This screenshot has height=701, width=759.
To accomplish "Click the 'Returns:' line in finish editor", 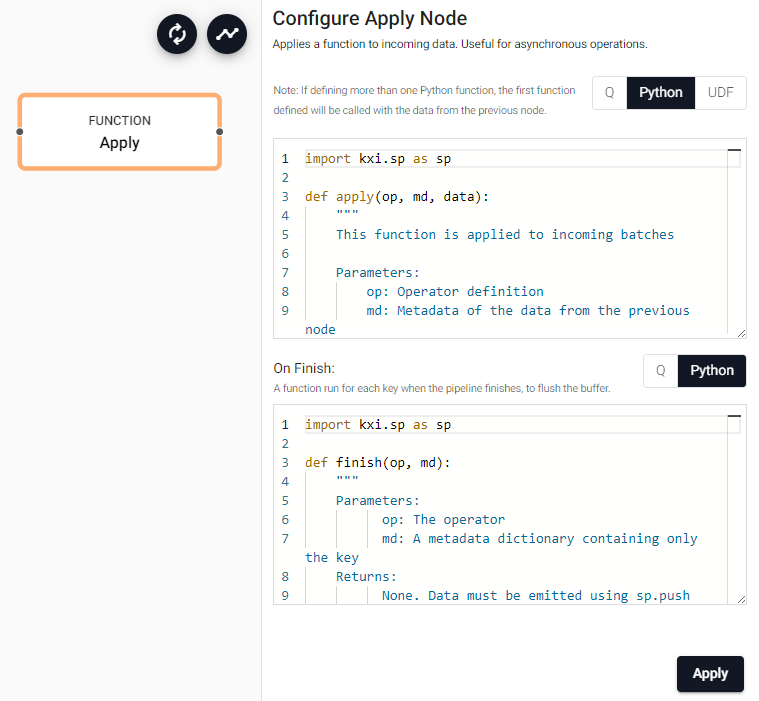I will 366,577.
